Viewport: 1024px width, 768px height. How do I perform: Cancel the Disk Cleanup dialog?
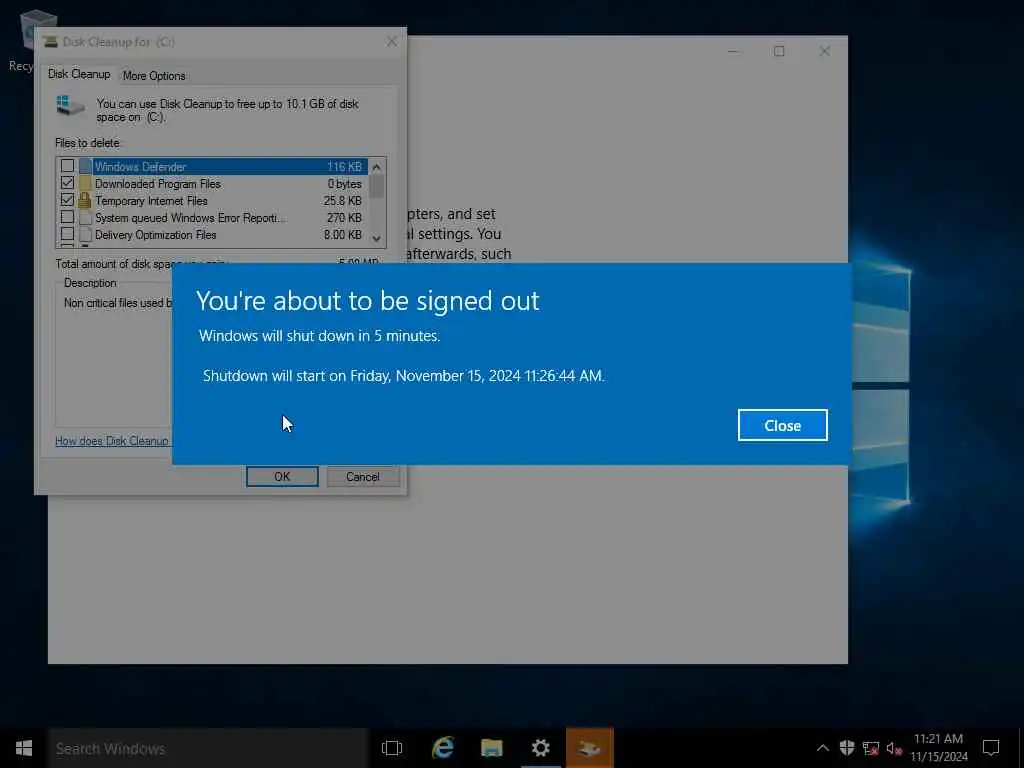(362, 476)
